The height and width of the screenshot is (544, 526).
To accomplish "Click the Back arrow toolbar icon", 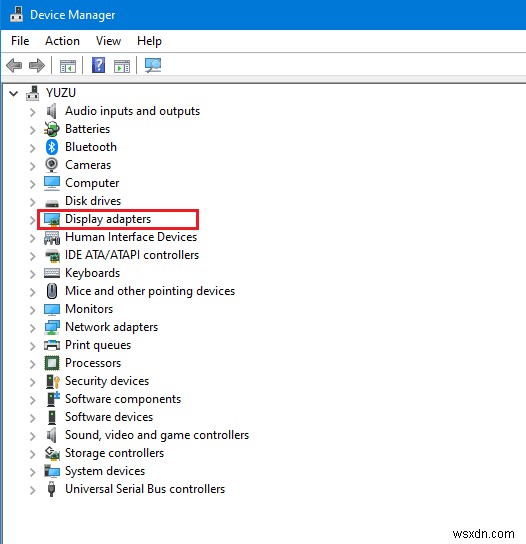I will (14, 65).
